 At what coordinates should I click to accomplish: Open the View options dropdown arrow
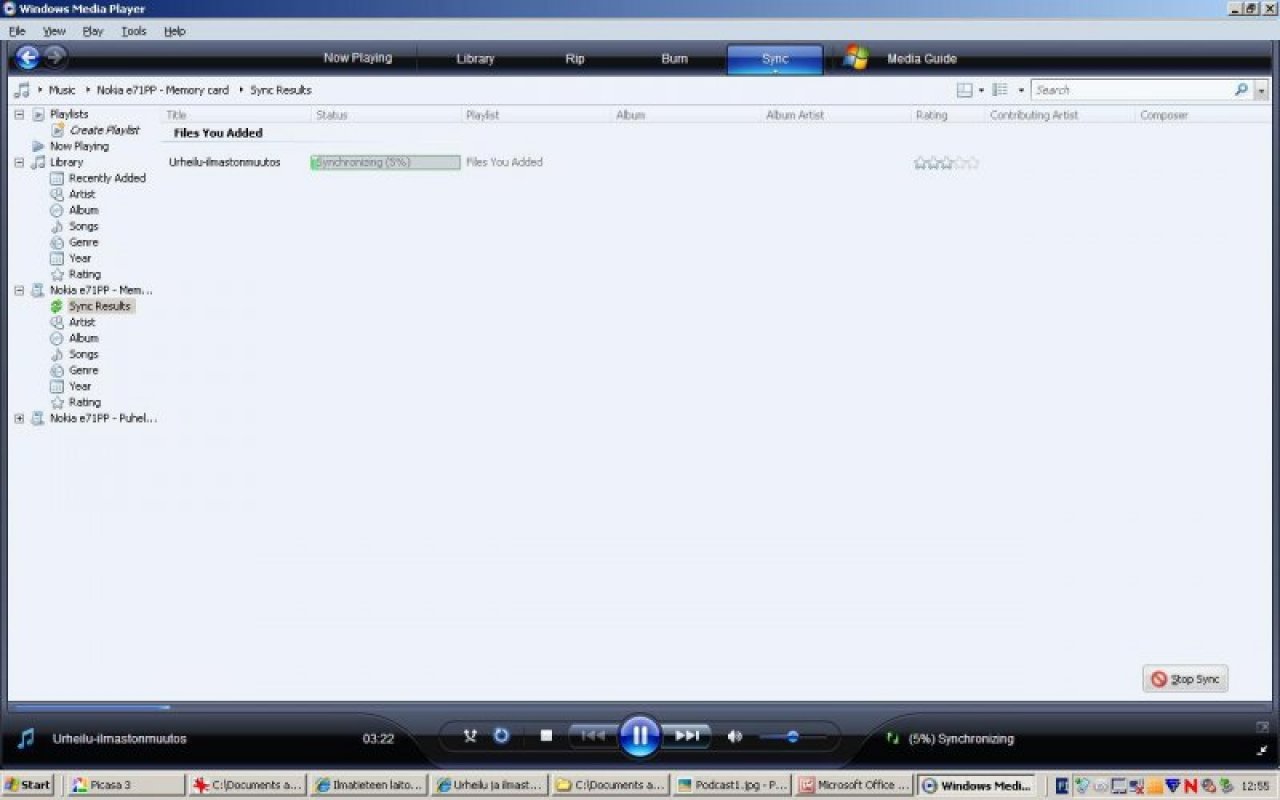(x=1020, y=90)
